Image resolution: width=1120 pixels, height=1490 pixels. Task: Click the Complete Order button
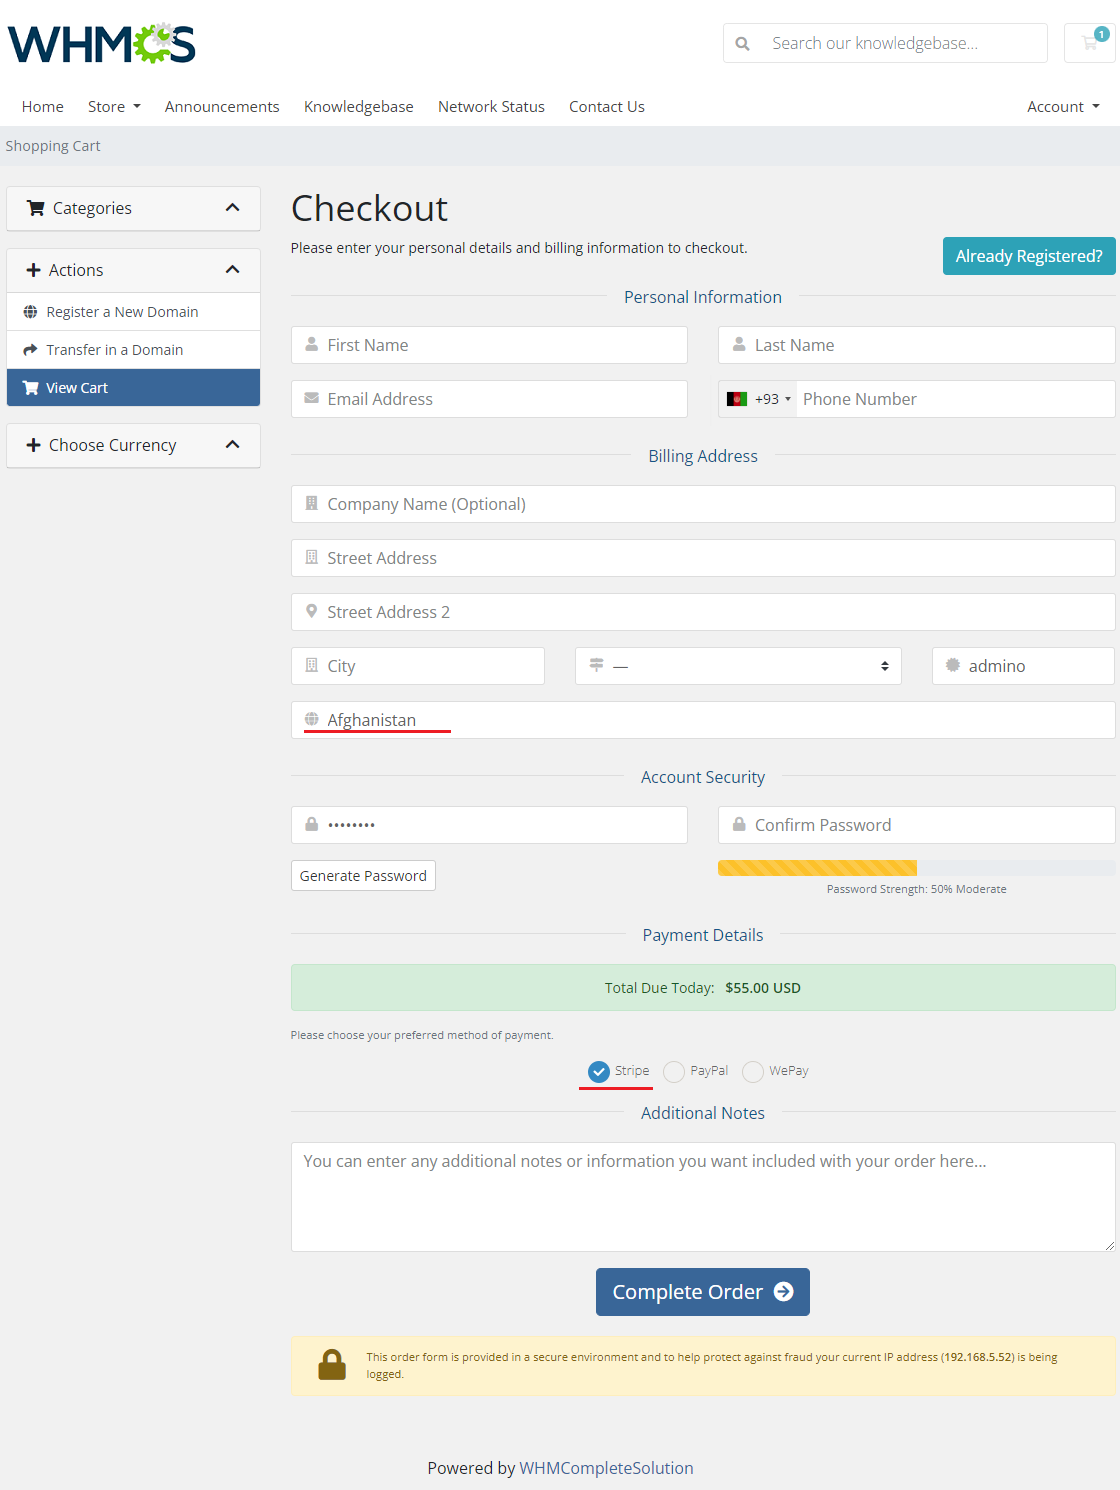[703, 1292]
